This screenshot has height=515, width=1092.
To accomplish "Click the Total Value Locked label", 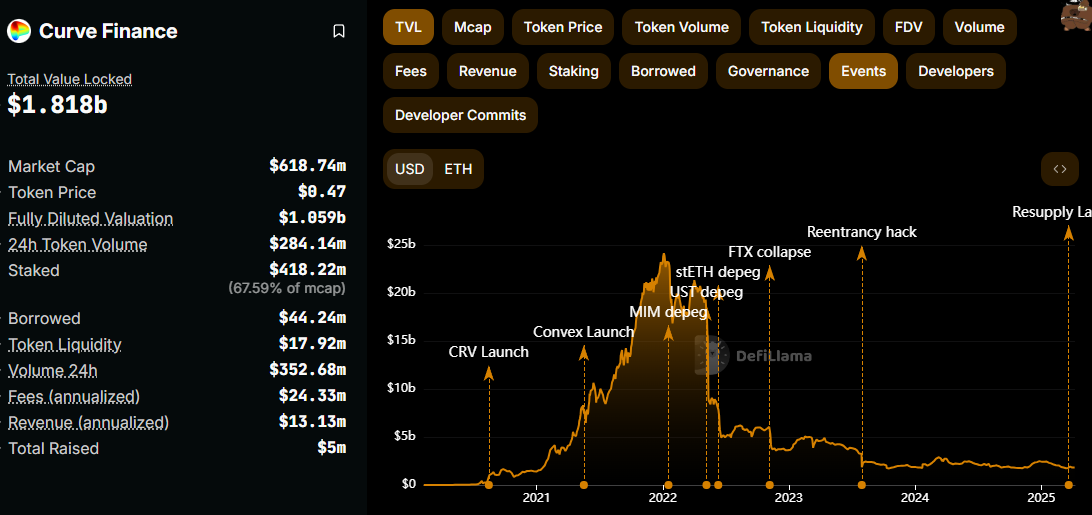I will [x=70, y=79].
